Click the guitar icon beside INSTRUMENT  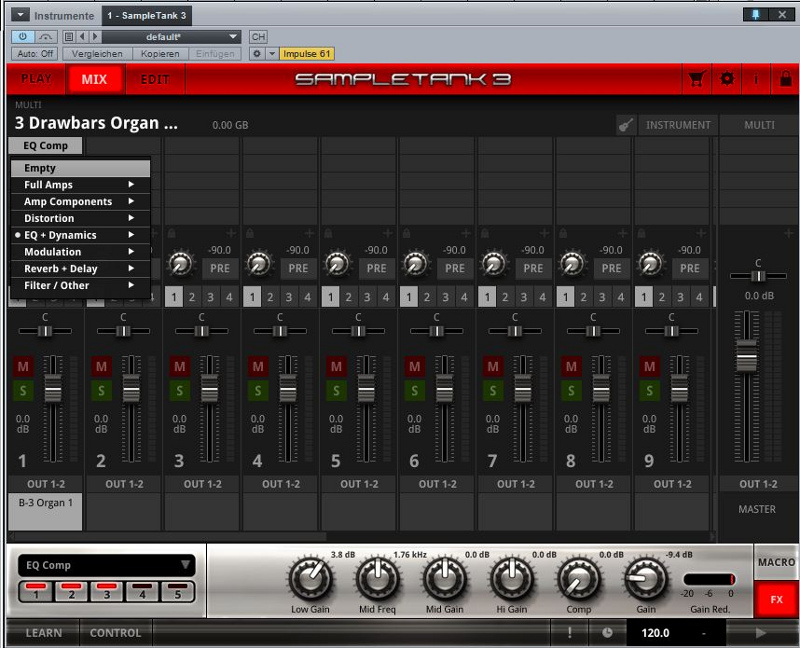[x=626, y=125]
